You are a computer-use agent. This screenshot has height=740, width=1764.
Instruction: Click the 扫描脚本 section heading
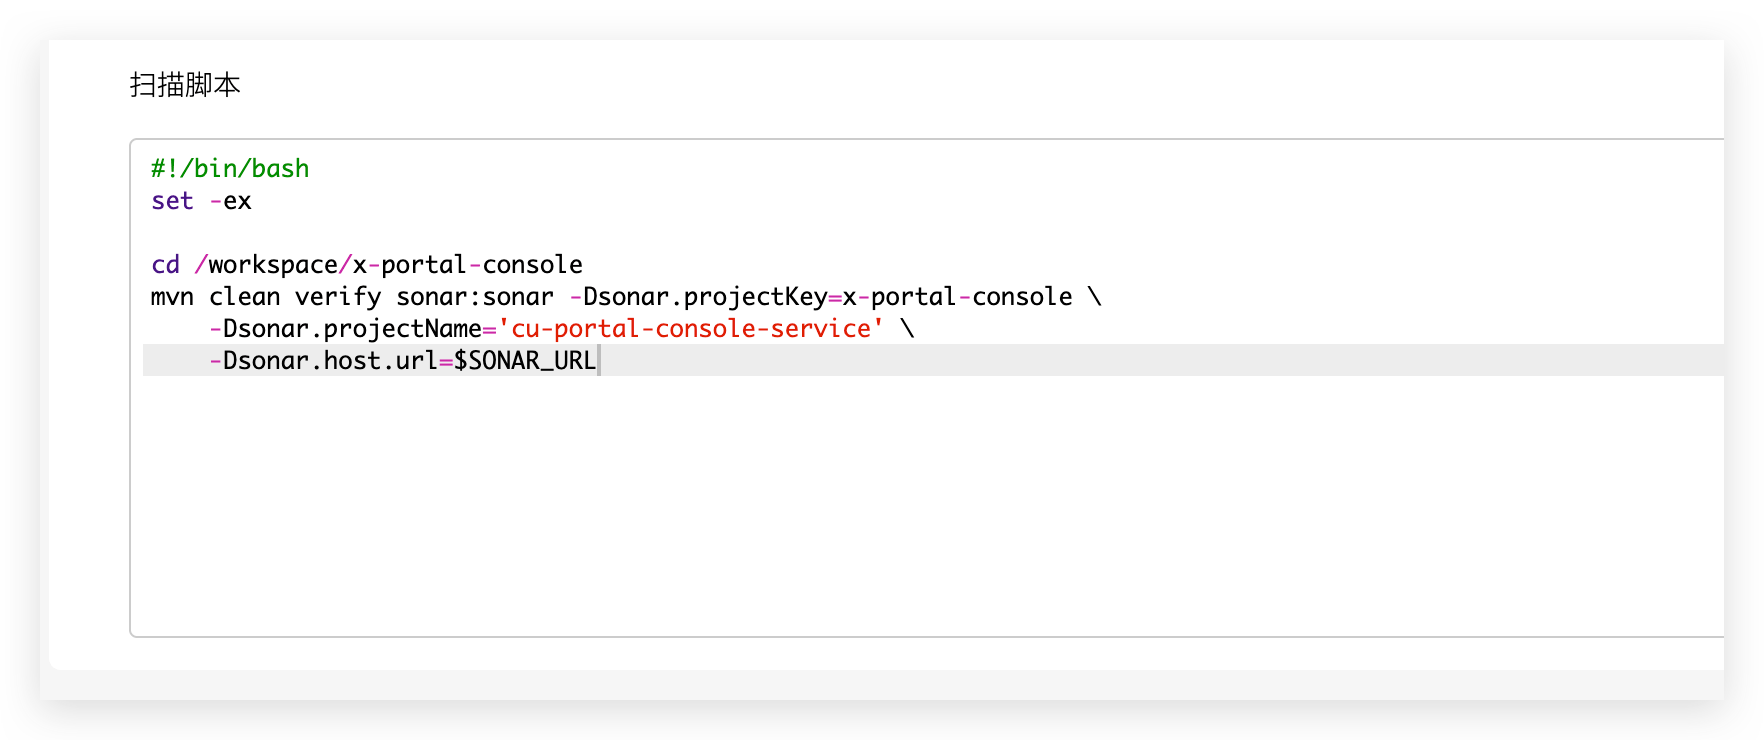coord(185,85)
